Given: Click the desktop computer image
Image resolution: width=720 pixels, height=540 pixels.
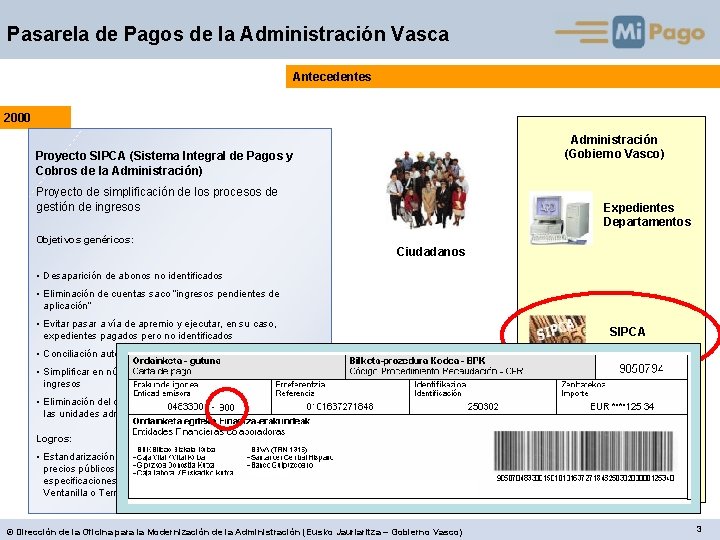Looking at the screenshot, I should [x=560, y=219].
